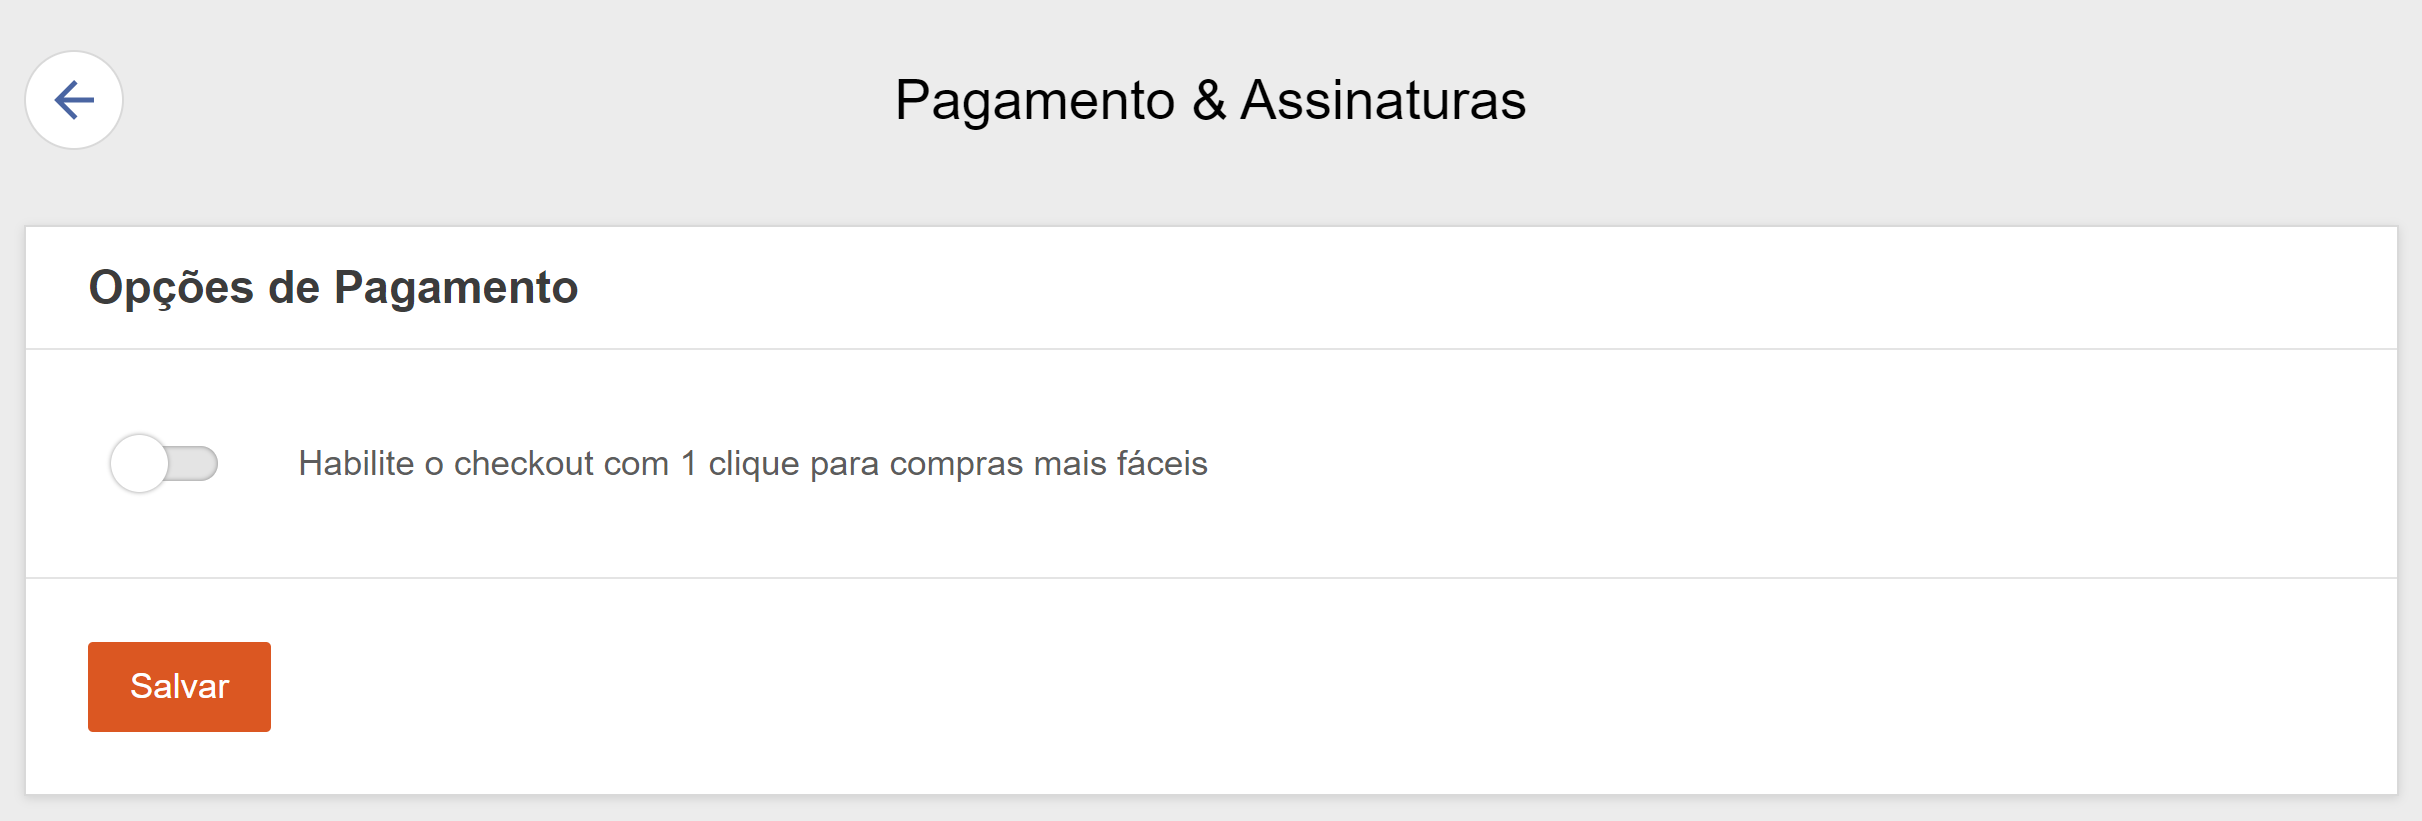Click the 'Pagamento & Assinaturas' page title
This screenshot has width=2422, height=821.
click(1210, 100)
